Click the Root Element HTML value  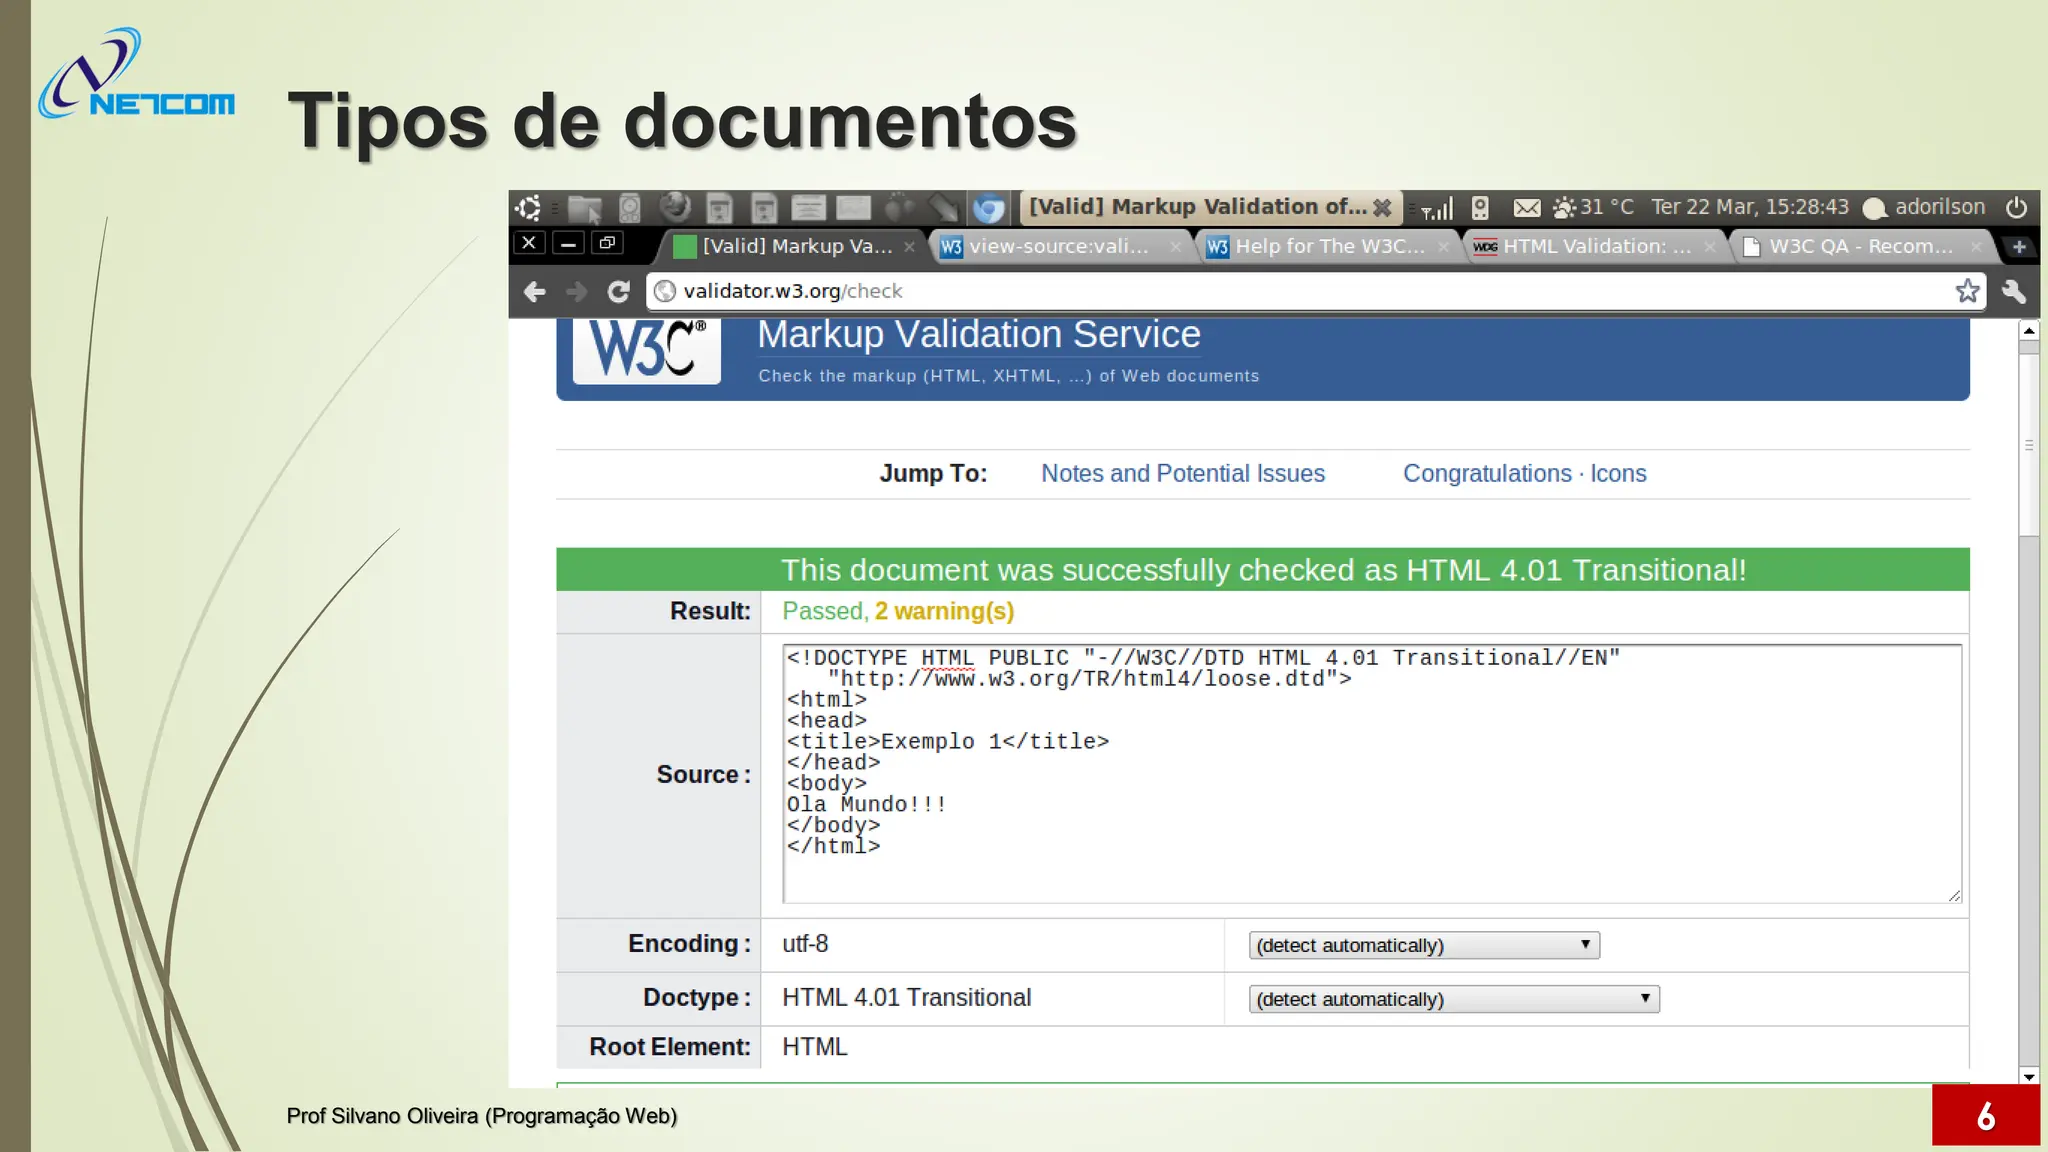[x=814, y=1047]
